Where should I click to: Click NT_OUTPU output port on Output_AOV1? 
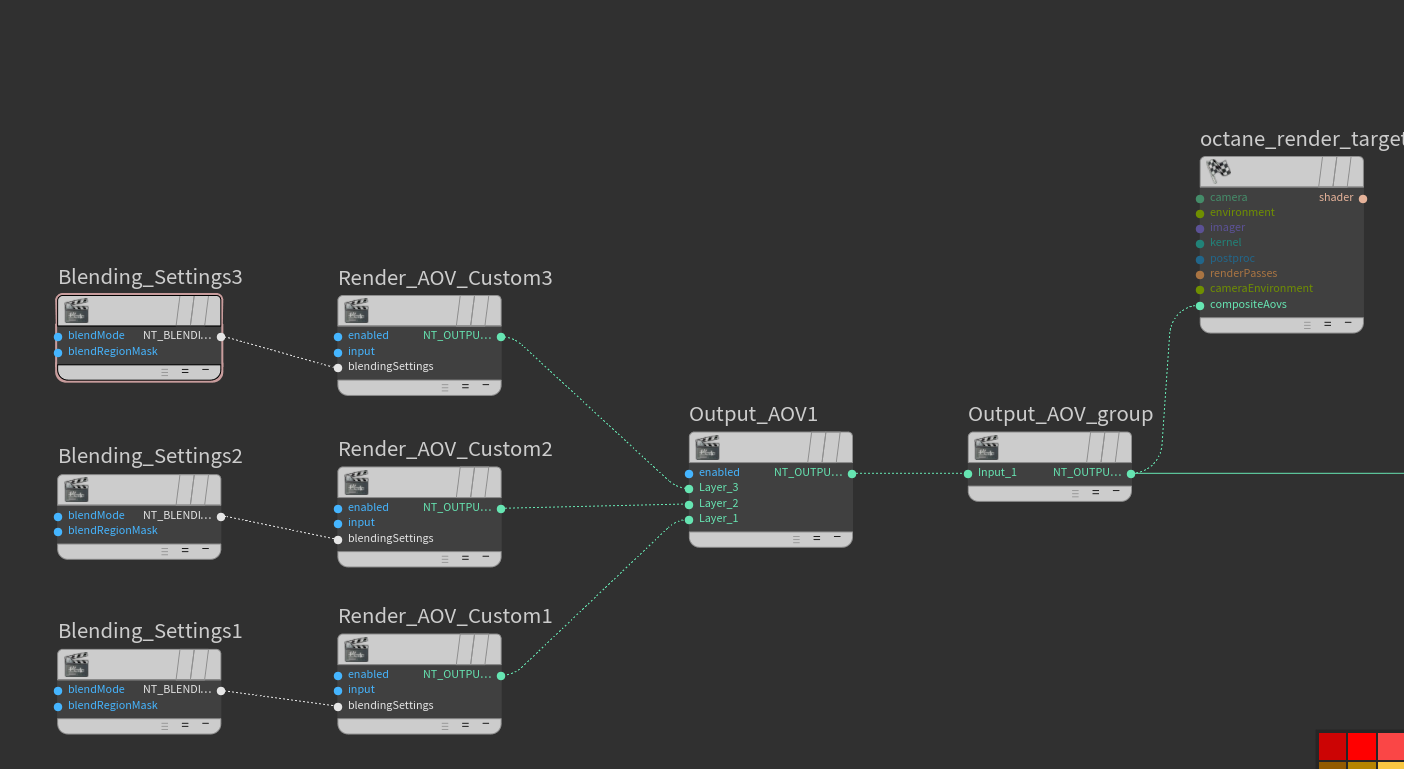pyautogui.click(x=852, y=474)
